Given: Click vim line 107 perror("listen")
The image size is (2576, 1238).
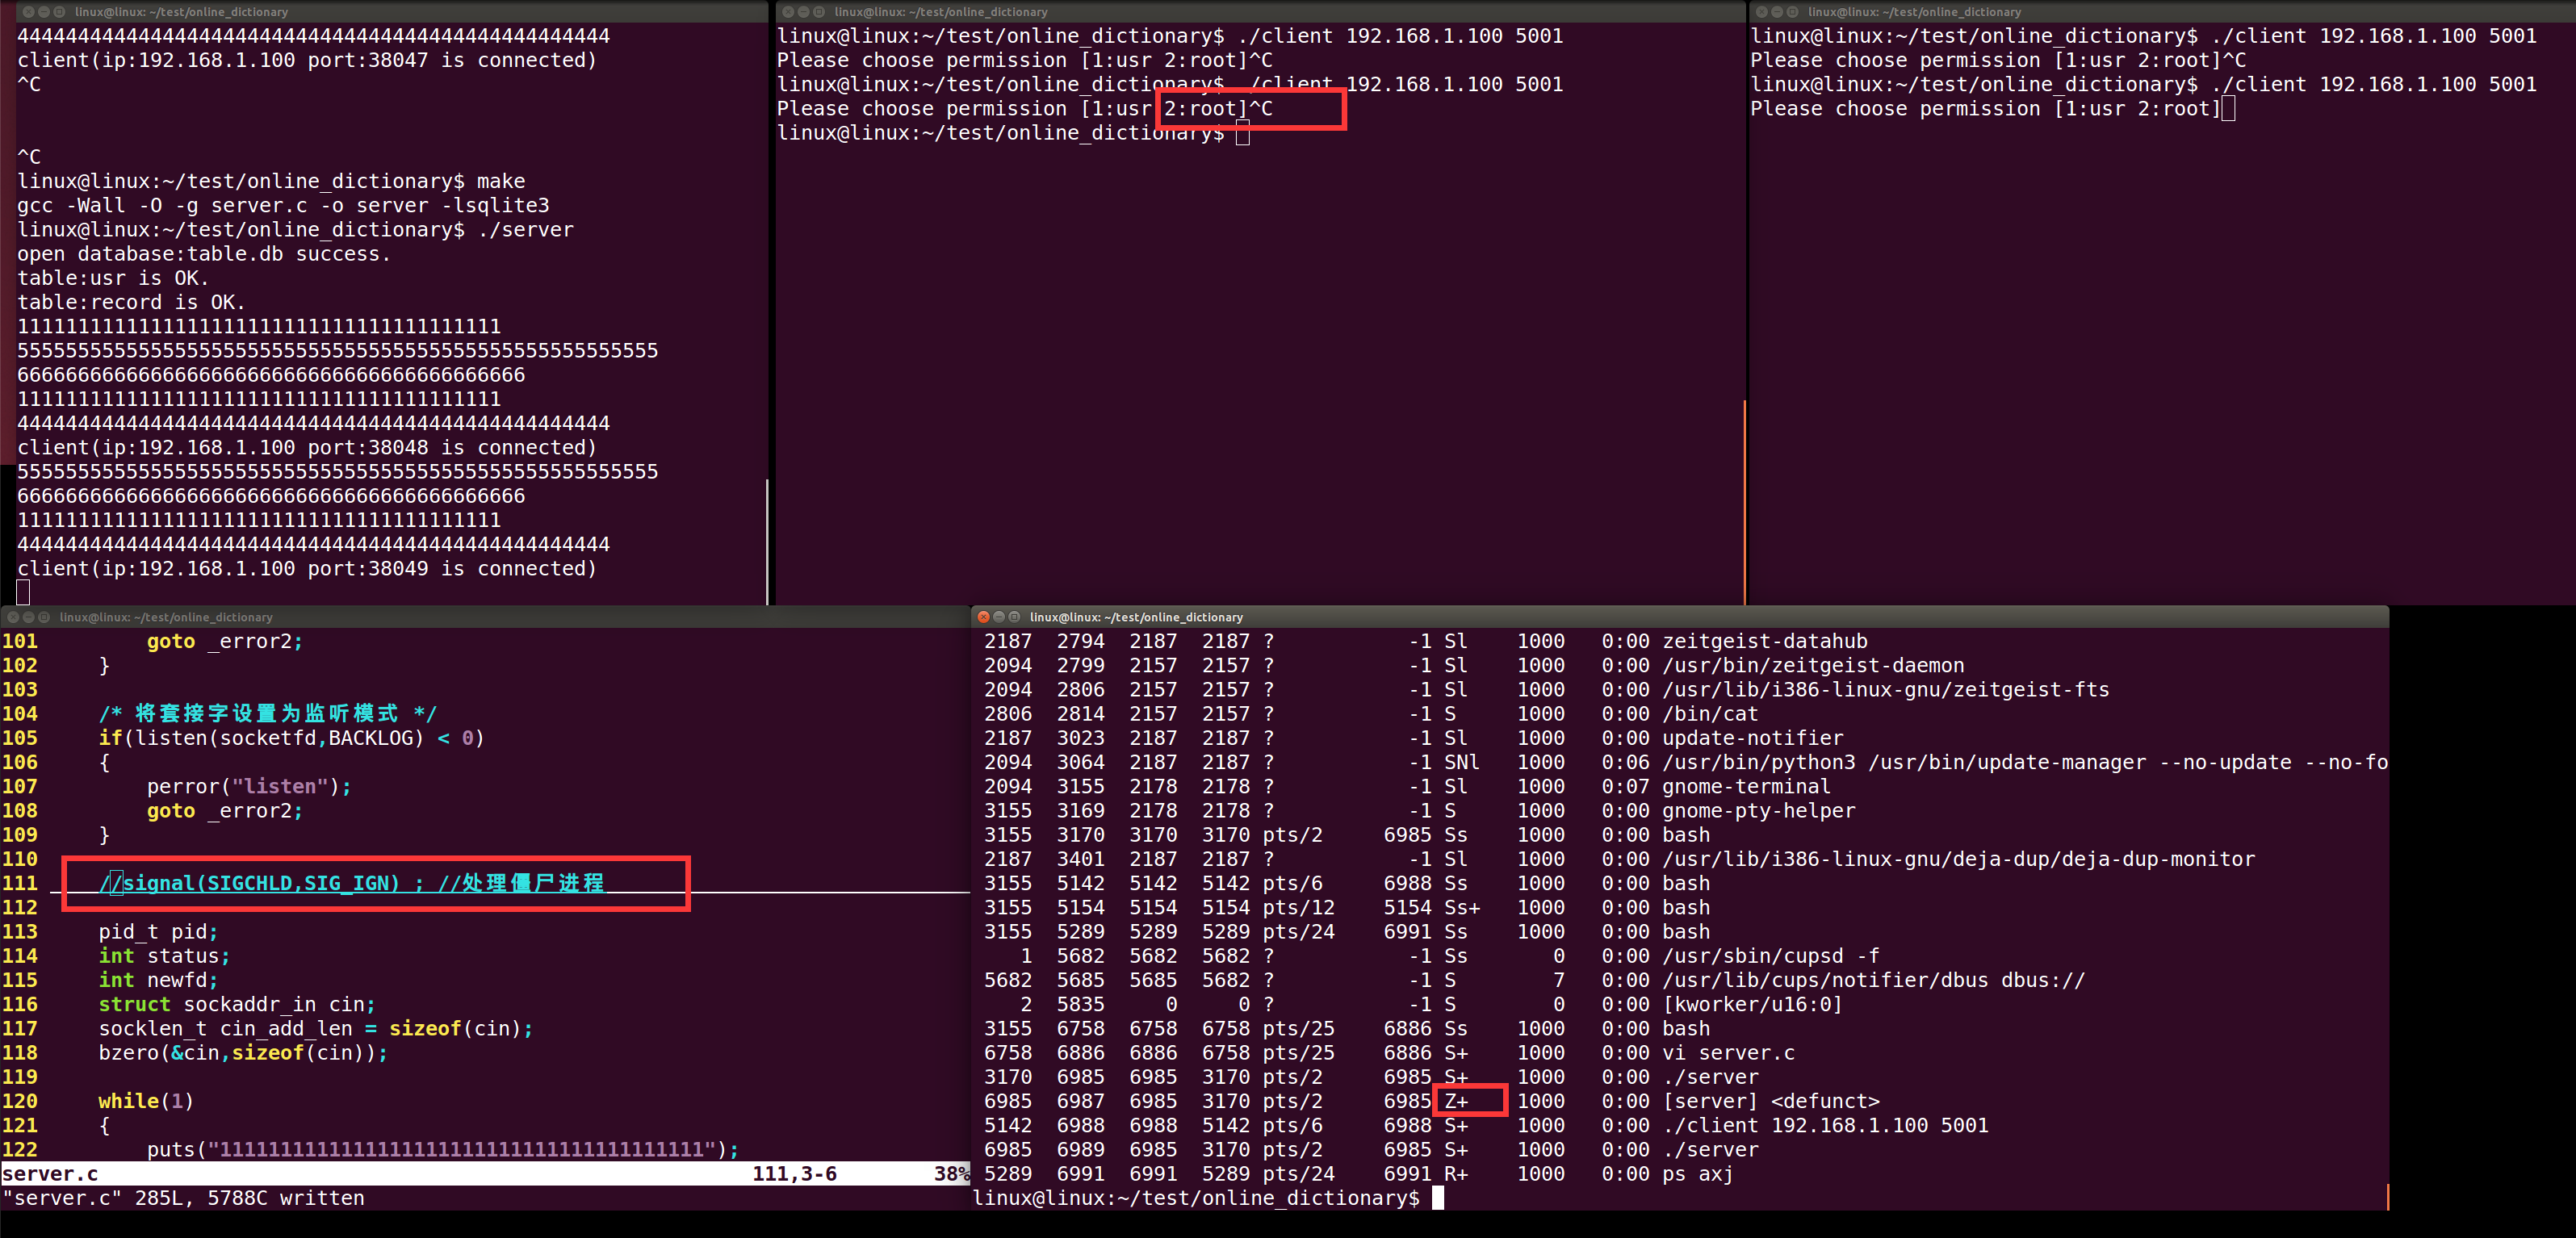Looking at the screenshot, I should (x=249, y=786).
